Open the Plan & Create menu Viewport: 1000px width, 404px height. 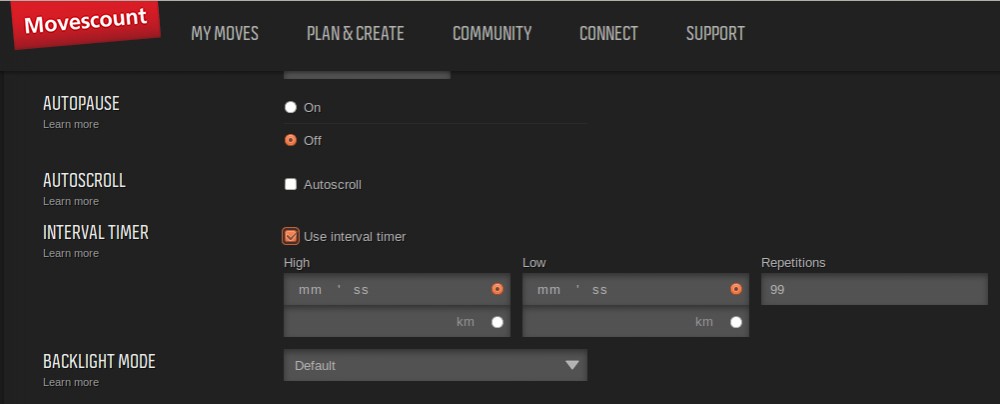click(x=355, y=34)
